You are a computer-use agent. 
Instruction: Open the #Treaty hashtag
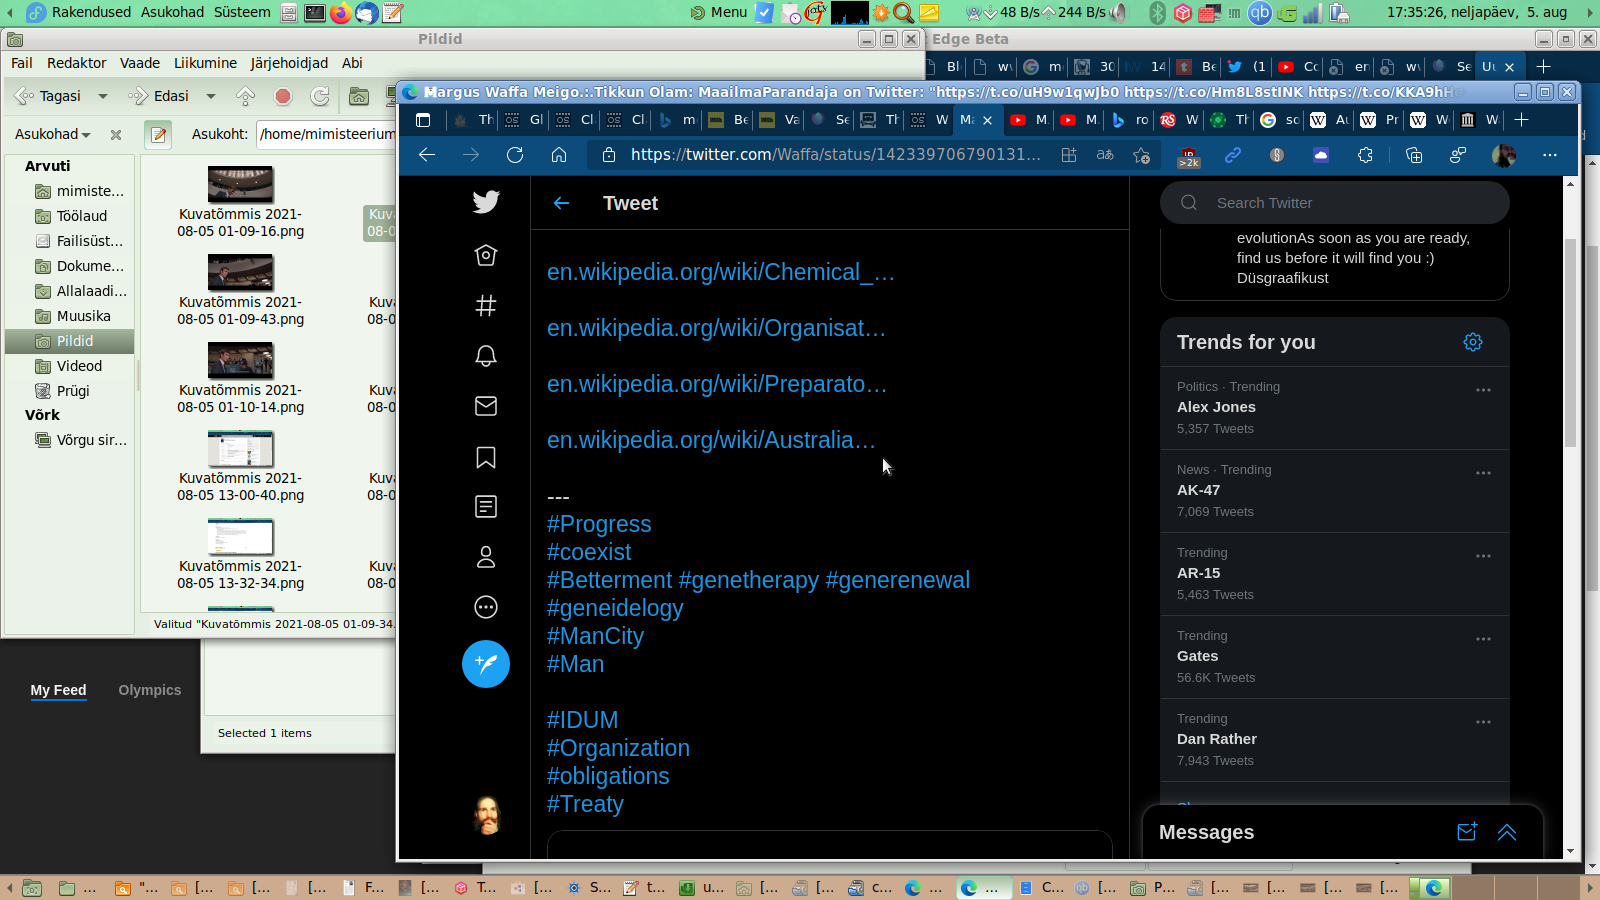pyautogui.click(x=585, y=804)
